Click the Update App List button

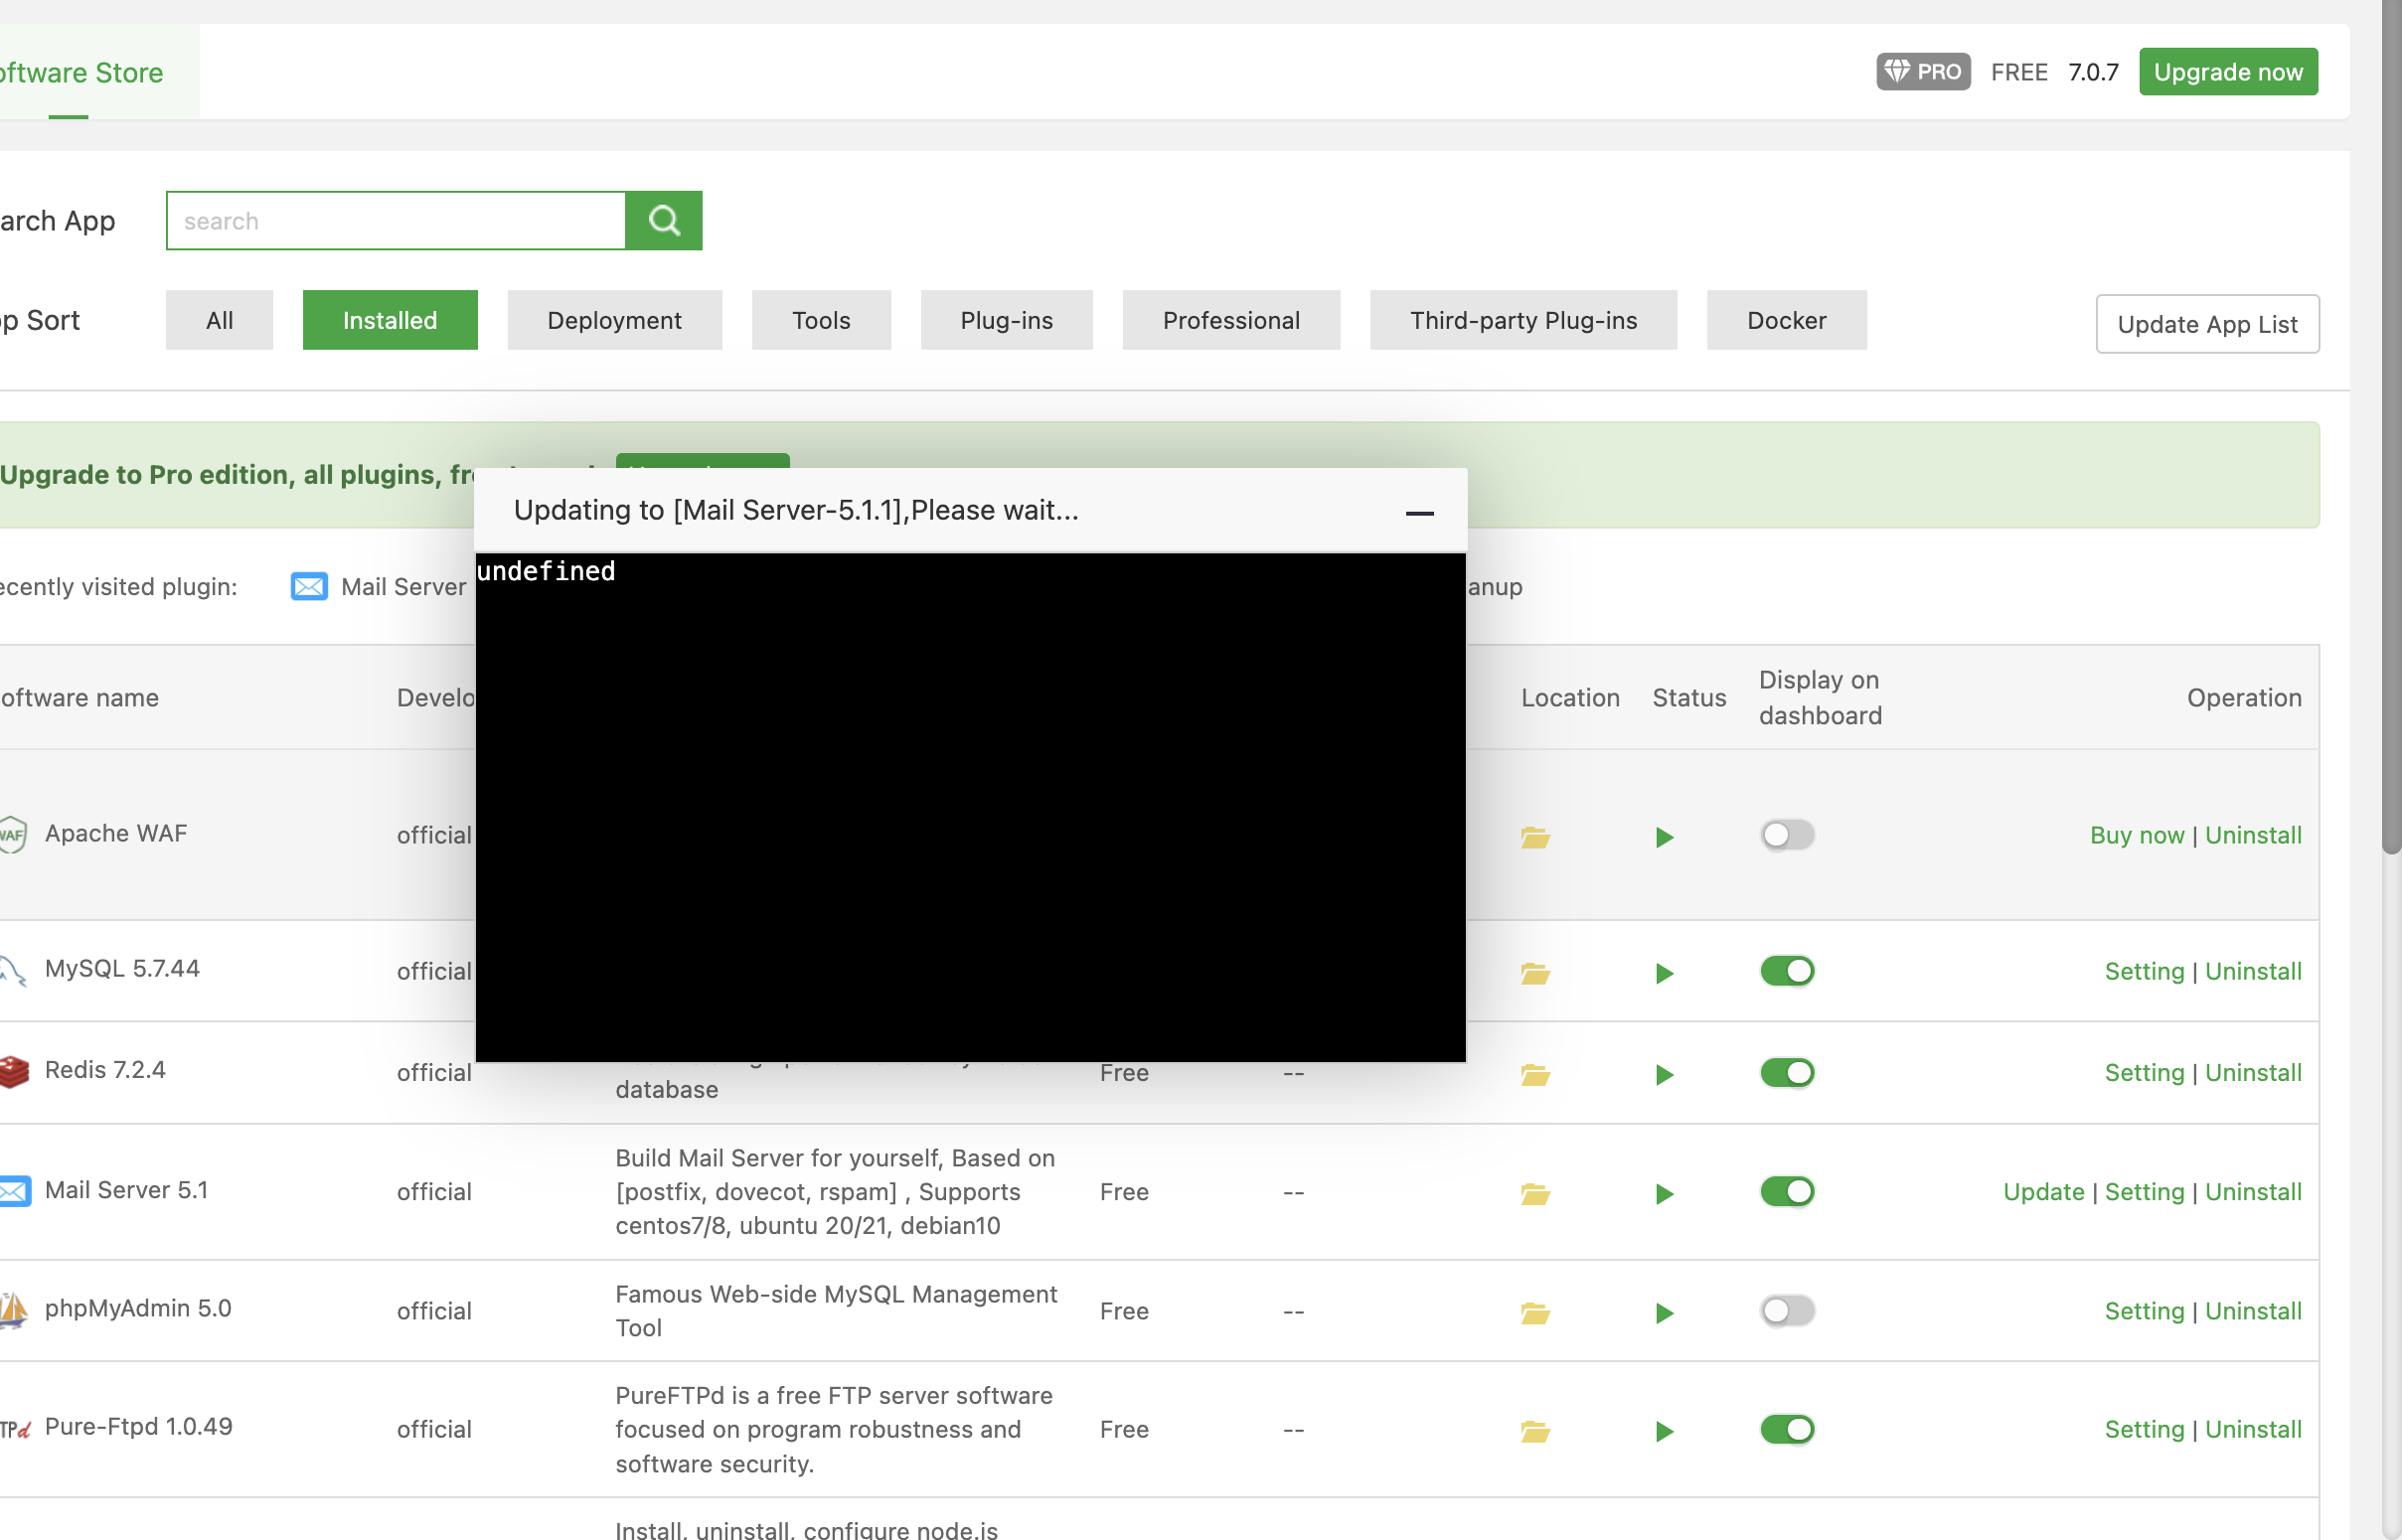(2206, 324)
